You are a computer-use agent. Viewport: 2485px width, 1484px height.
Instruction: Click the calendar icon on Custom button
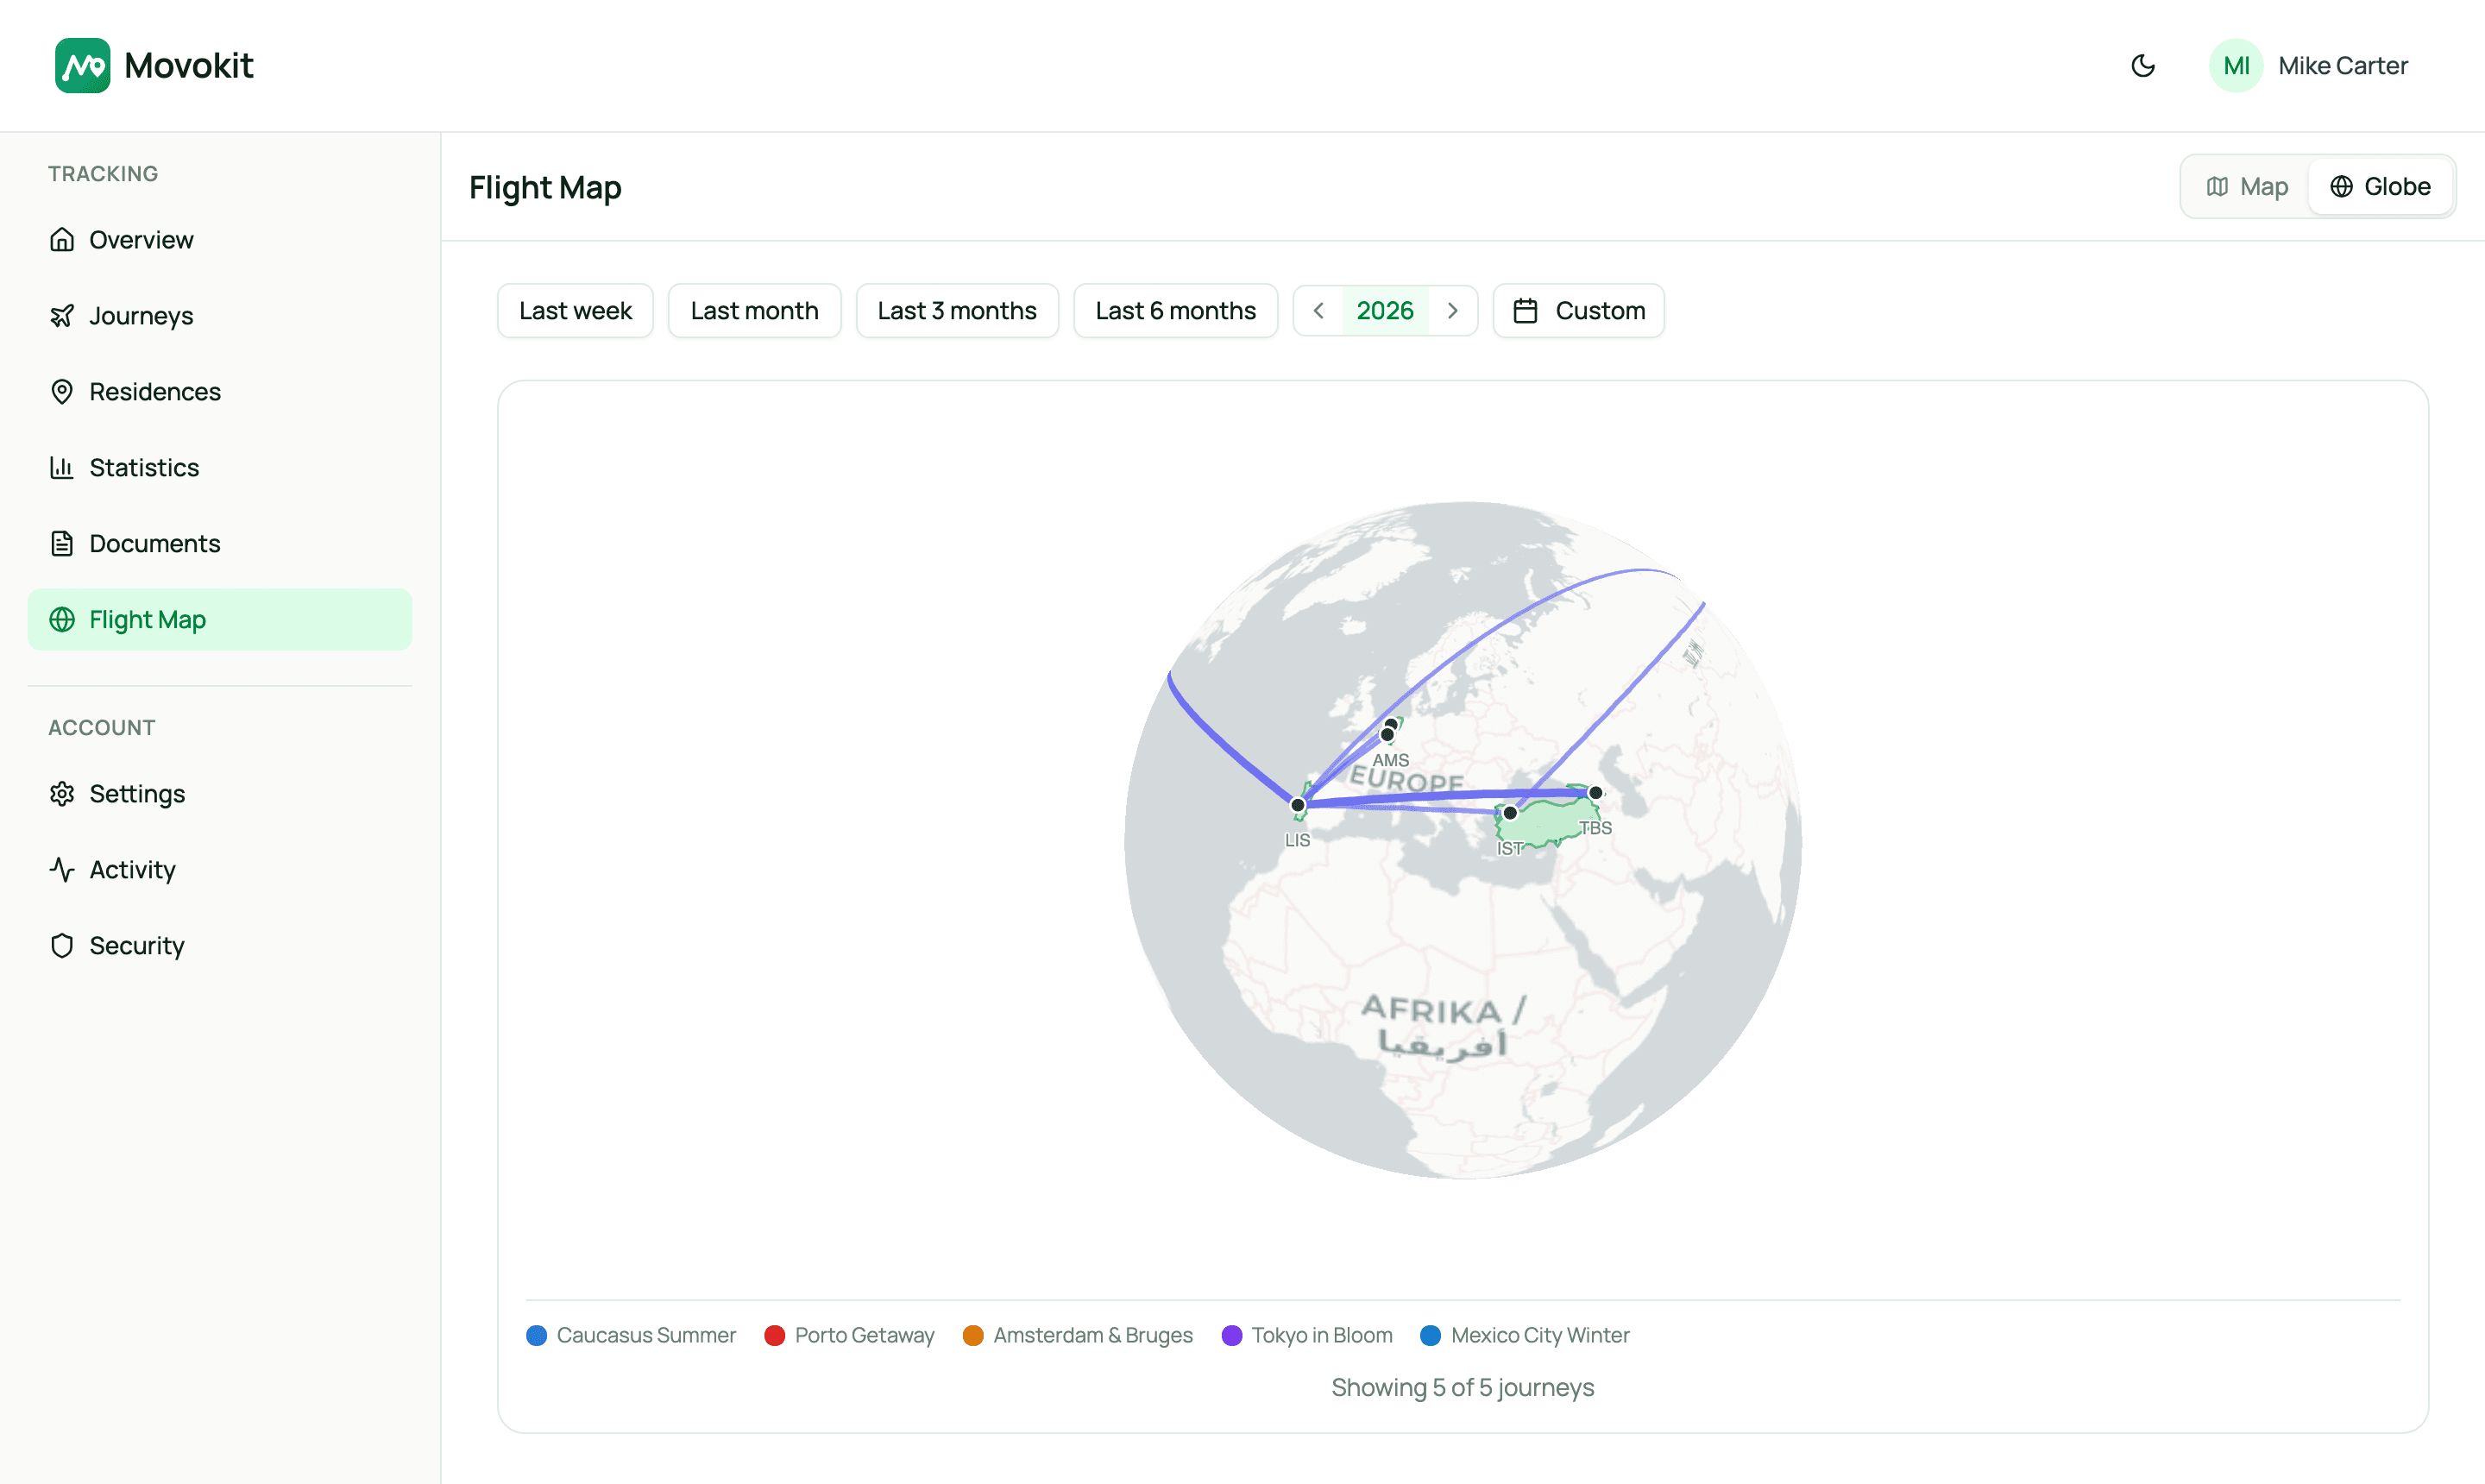1525,311
